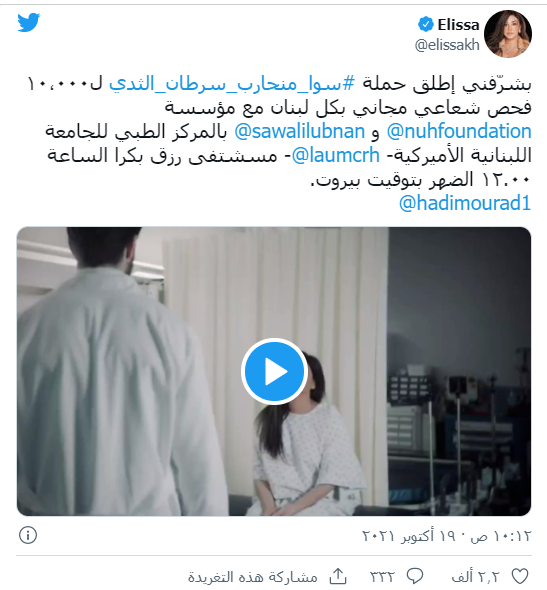Click the share this tweet text
Screen dimensions: 547x590
pos(253,576)
